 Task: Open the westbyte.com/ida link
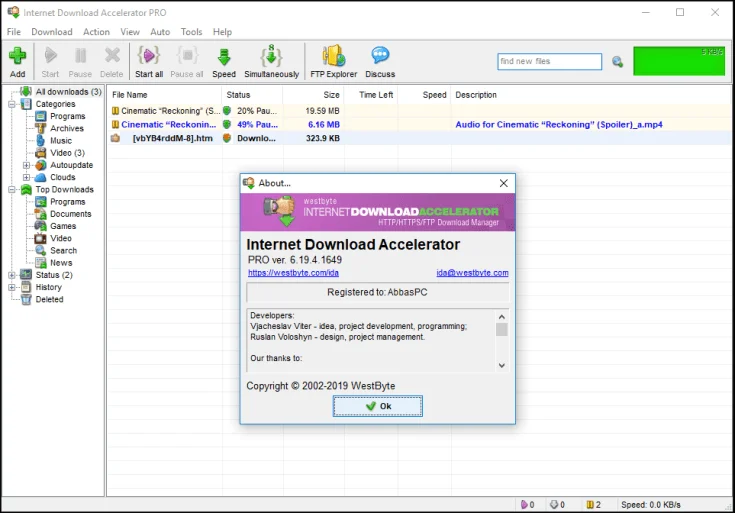pyautogui.click(x=293, y=272)
